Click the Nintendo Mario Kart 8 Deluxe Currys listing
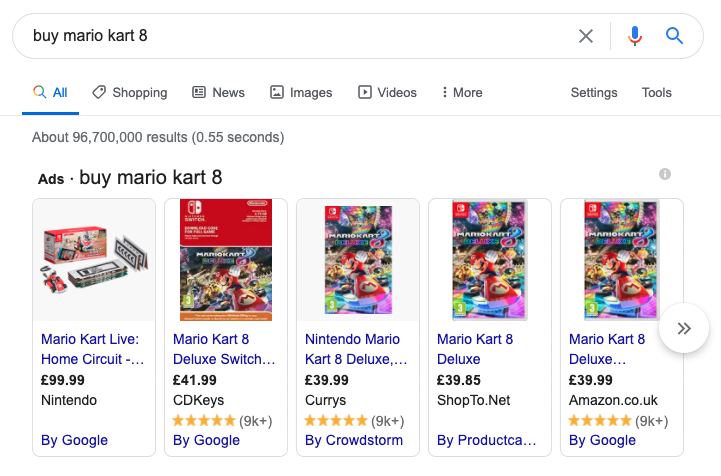The width and height of the screenshot is (721, 476). [356, 349]
